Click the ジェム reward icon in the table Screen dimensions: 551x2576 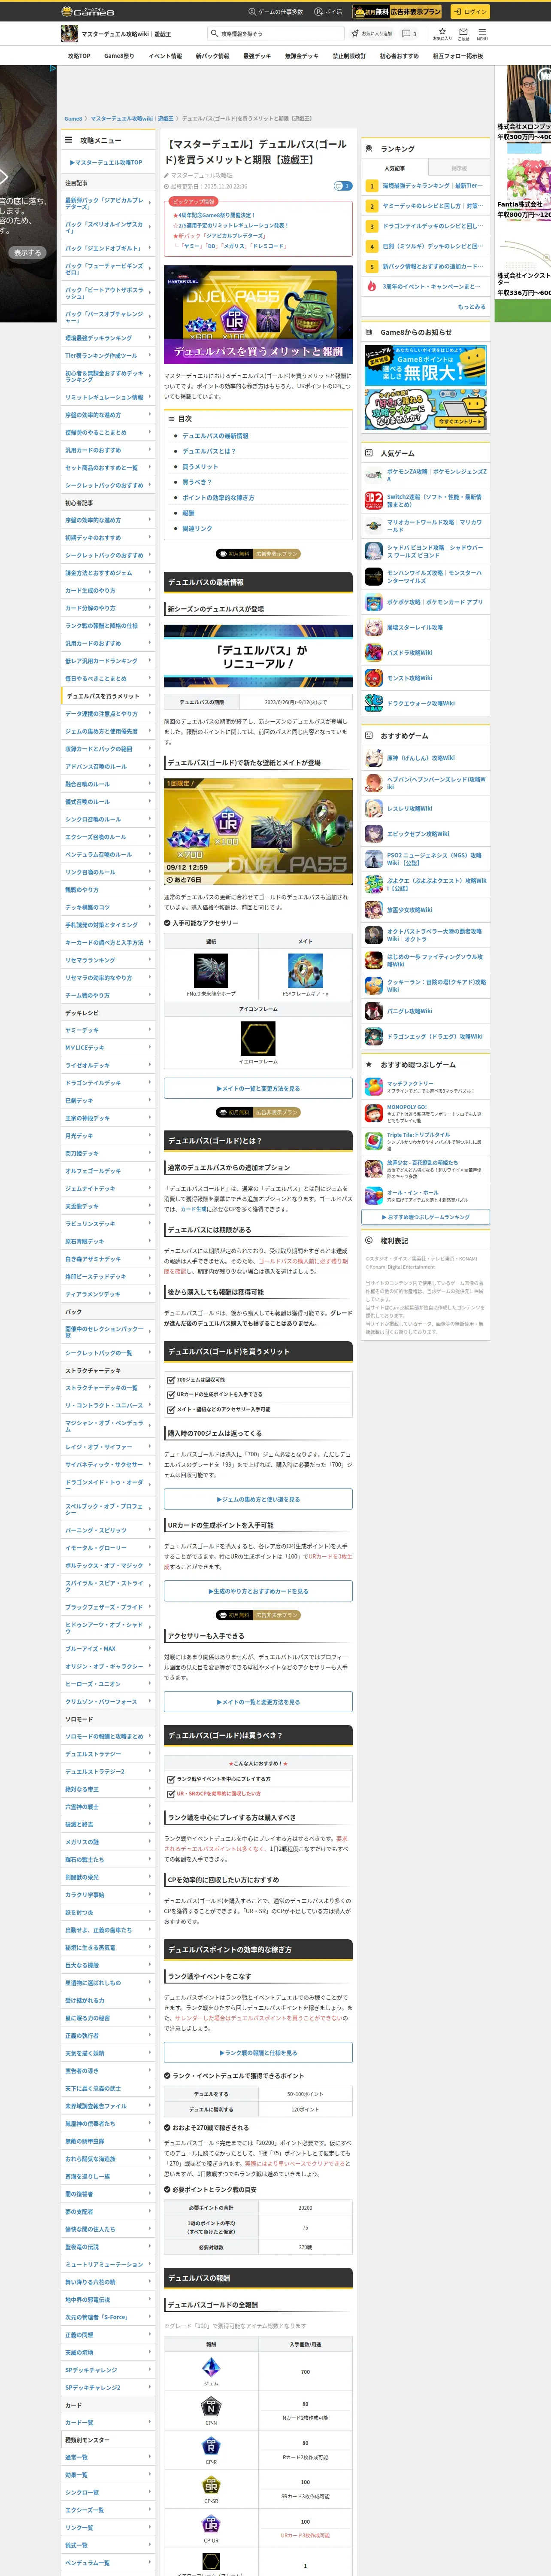211,2366
